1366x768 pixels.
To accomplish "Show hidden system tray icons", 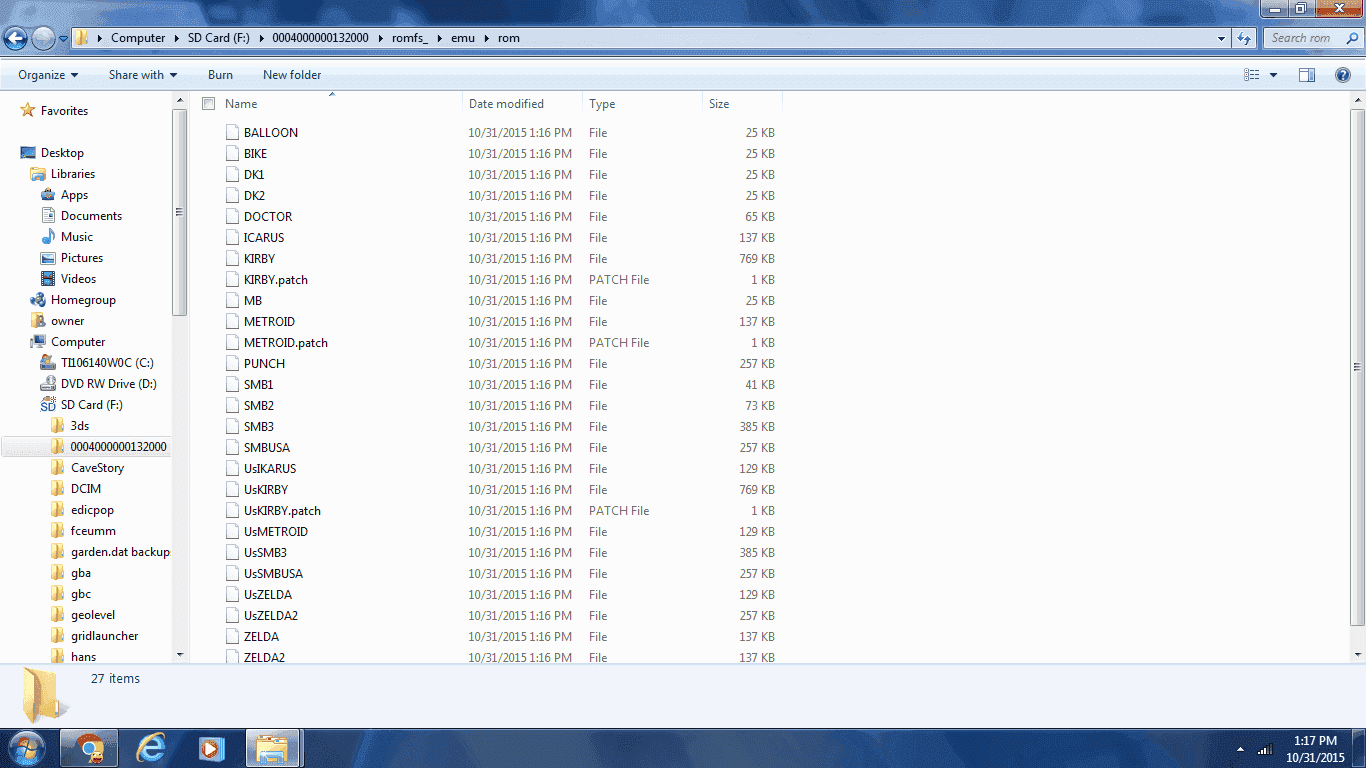I will click(1241, 749).
